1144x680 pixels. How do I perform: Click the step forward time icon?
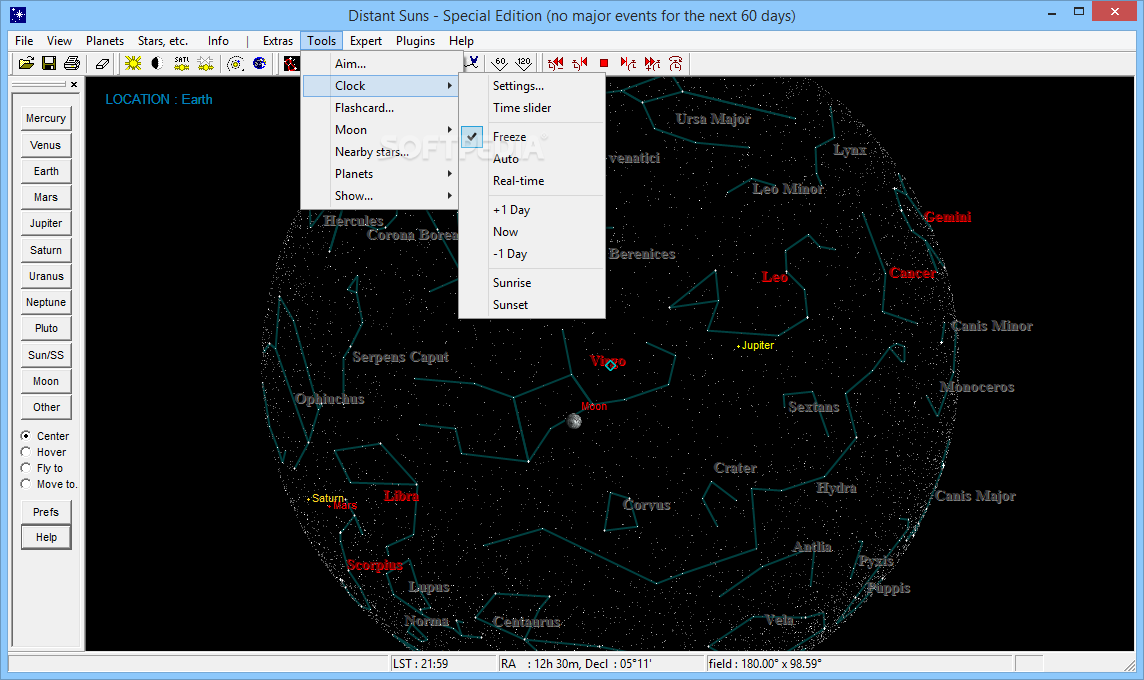click(x=627, y=63)
